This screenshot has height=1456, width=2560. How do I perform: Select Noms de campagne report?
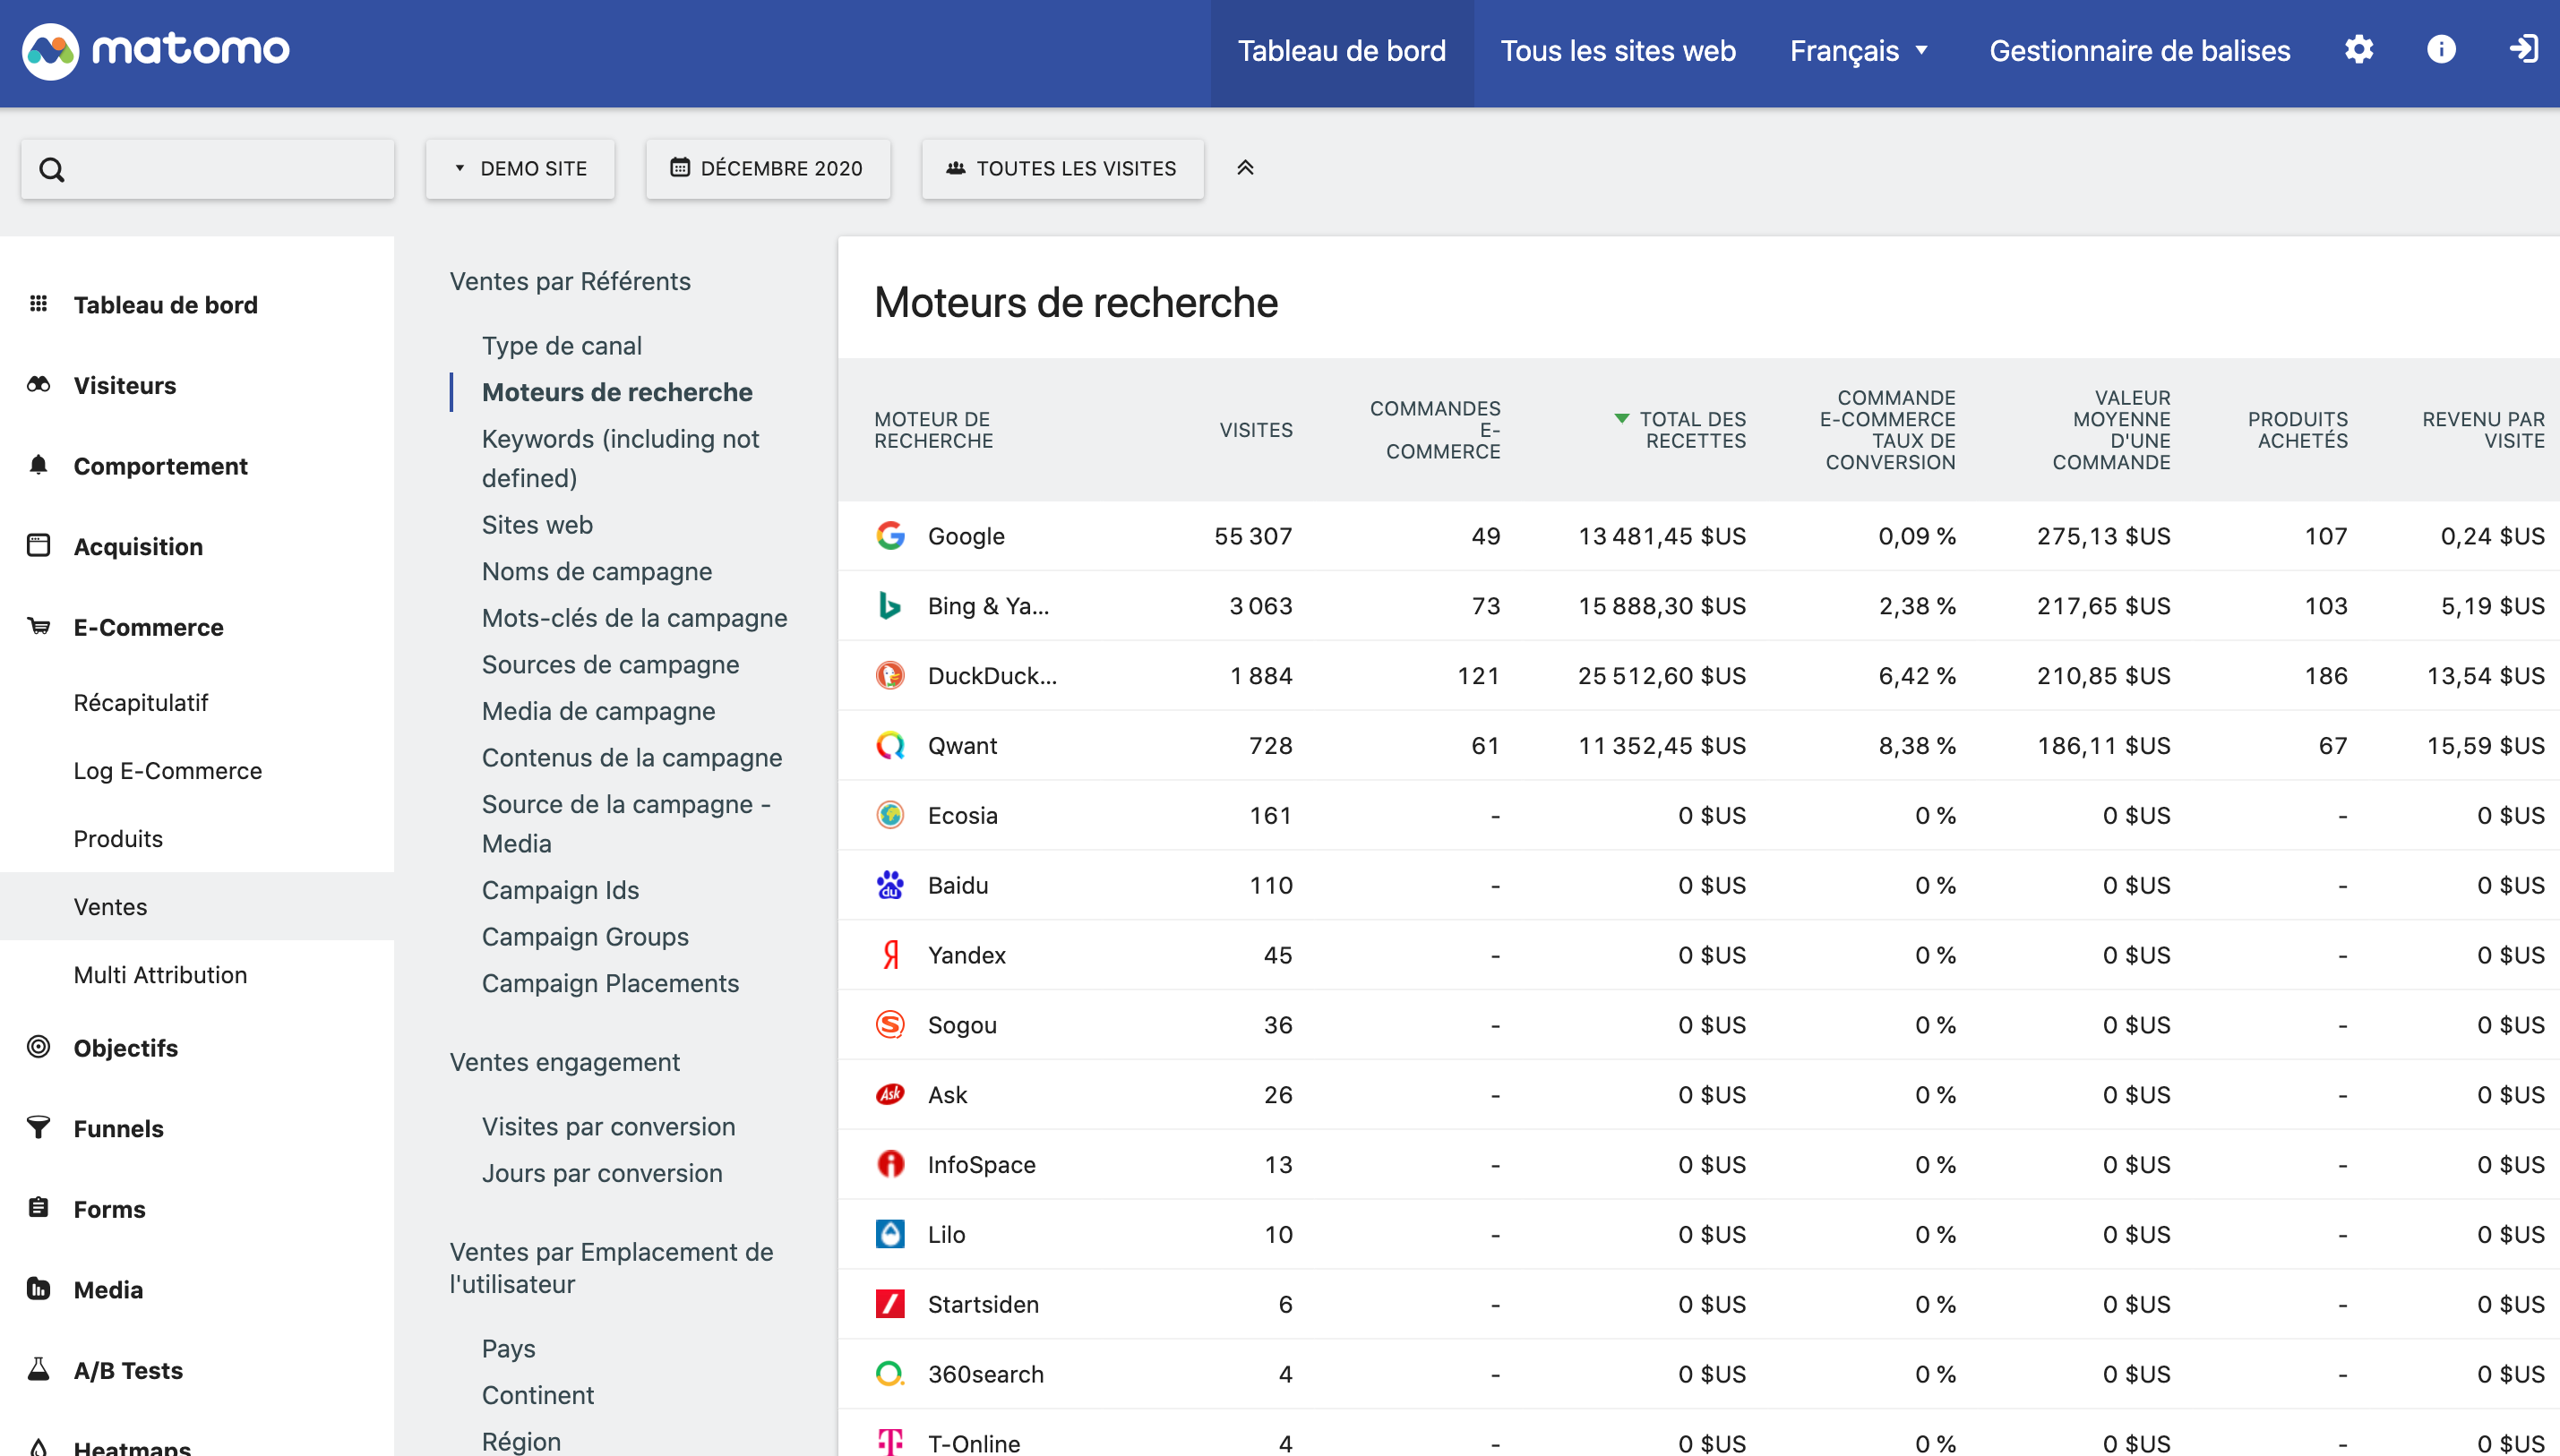(597, 572)
